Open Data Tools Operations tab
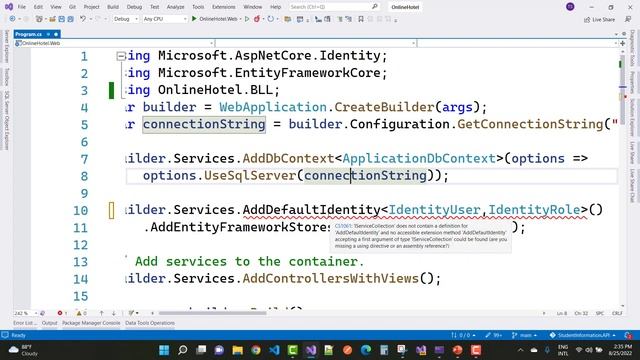Screen dimensions: 640x360 (x=150, y=323)
